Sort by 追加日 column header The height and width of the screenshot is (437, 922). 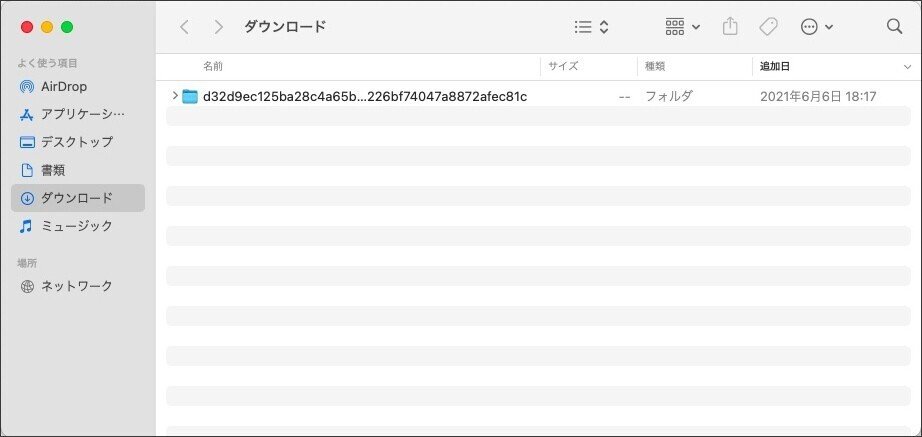[x=774, y=66]
